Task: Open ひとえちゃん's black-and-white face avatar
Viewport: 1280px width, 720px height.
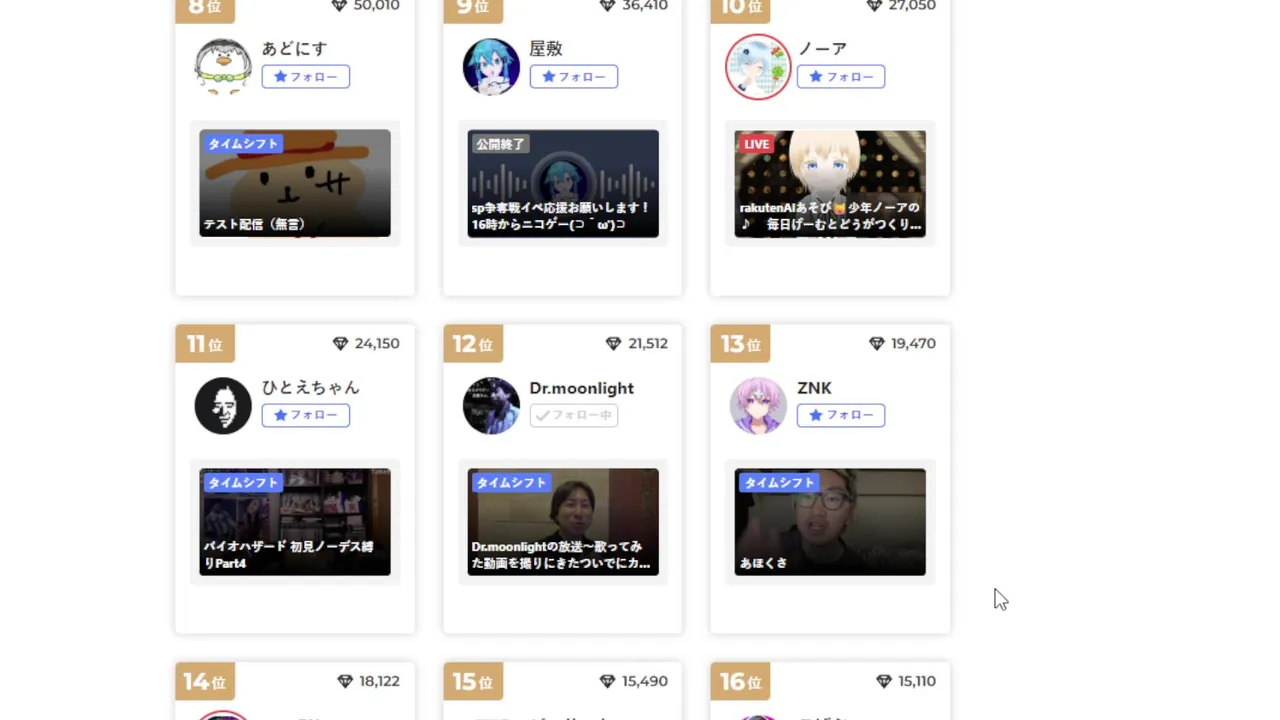Action: click(x=223, y=405)
